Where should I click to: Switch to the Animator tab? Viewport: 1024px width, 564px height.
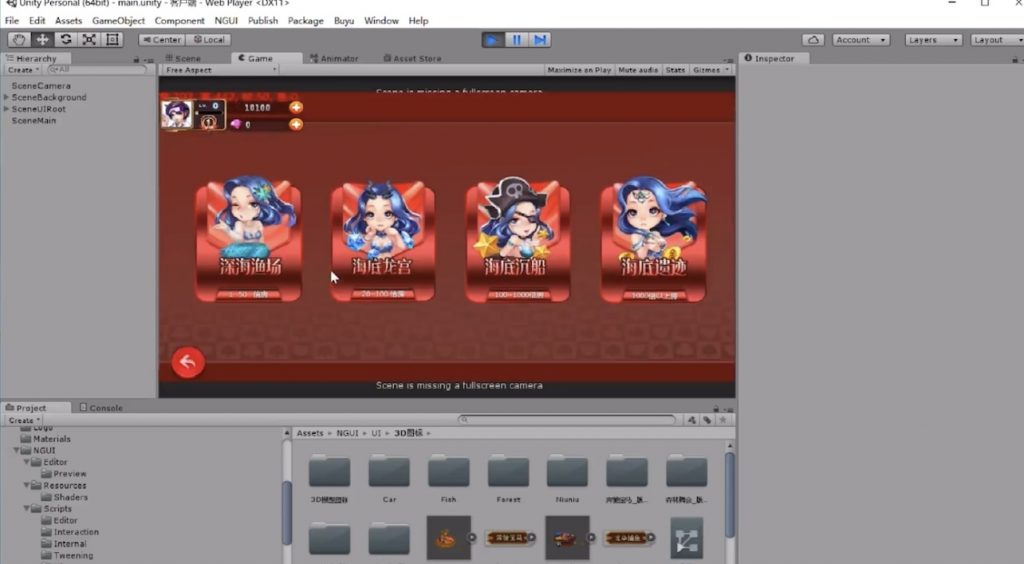coord(339,58)
